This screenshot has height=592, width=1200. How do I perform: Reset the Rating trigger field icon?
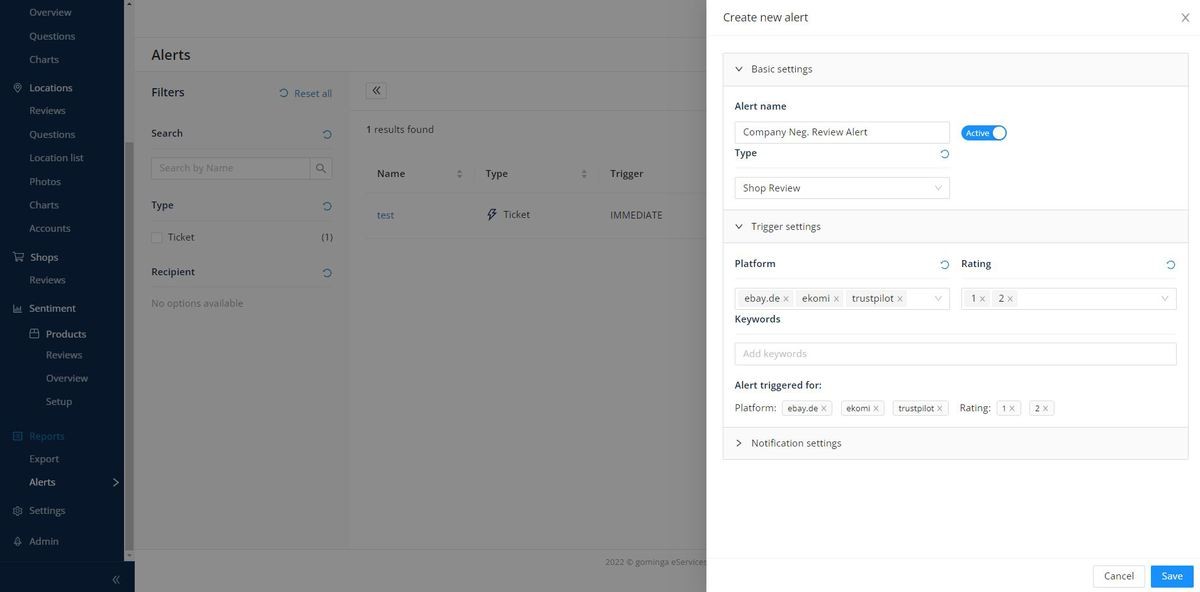click(1170, 265)
